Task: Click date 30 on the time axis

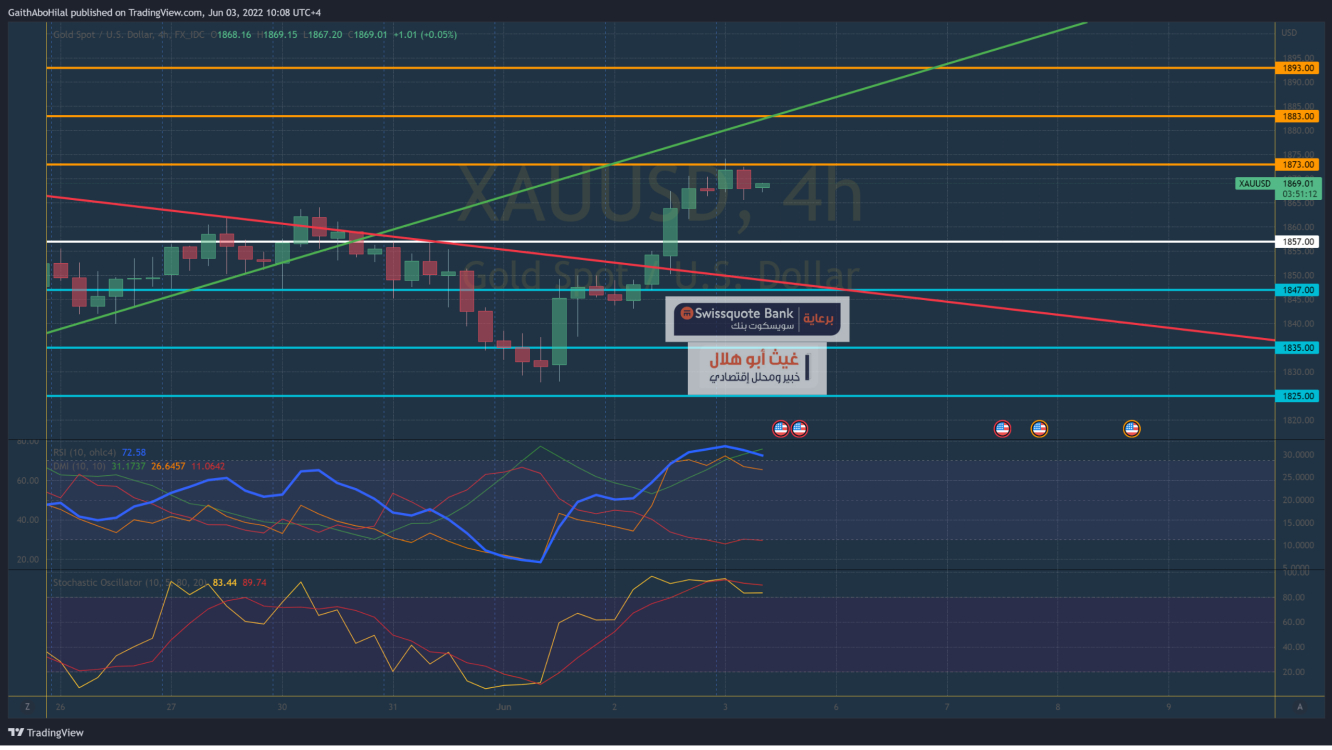Action: (282, 707)
